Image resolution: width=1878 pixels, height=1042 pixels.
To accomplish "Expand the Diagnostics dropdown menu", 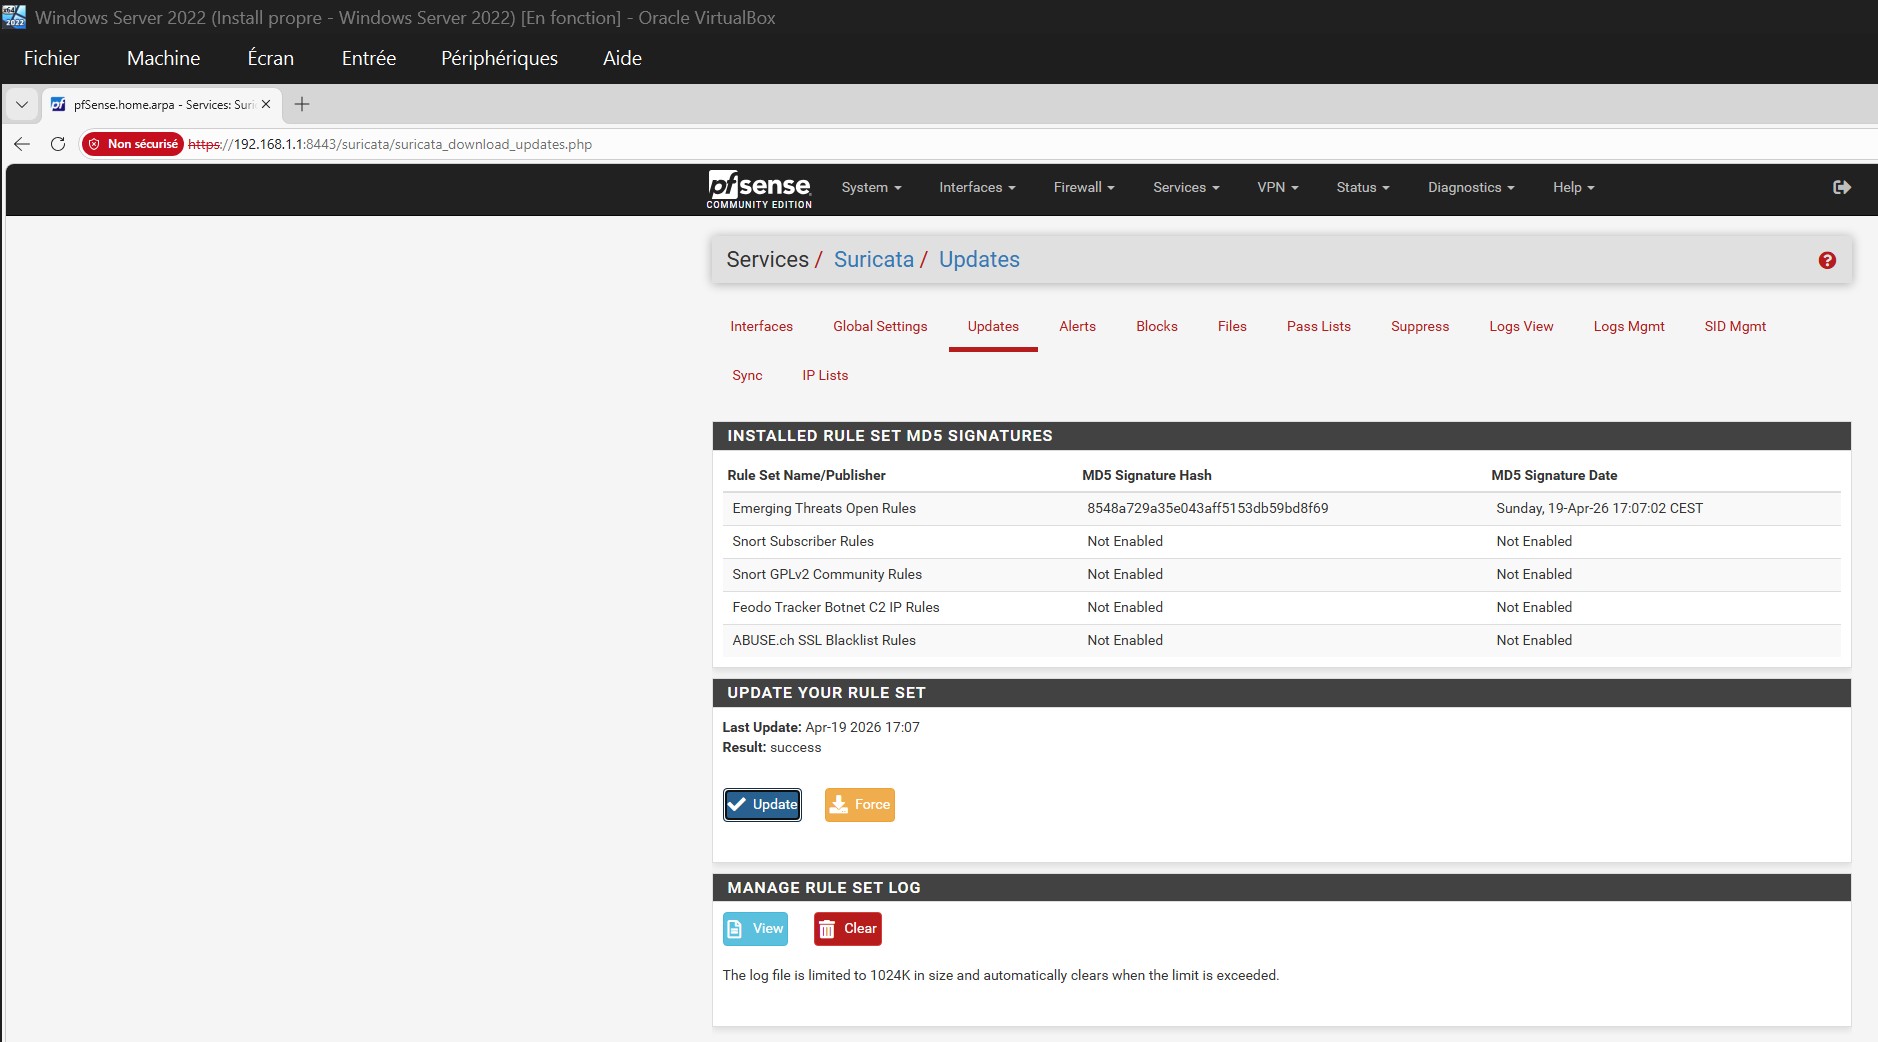I will (1470, 187).
